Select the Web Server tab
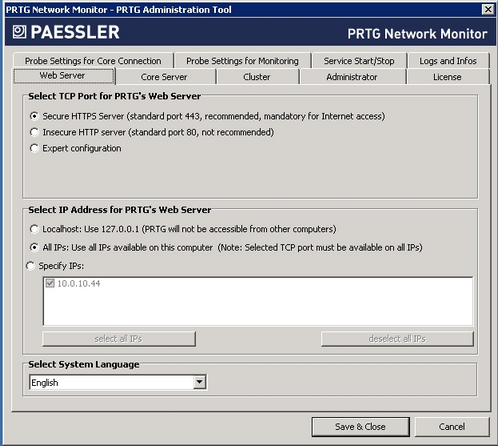 (64, 76)
